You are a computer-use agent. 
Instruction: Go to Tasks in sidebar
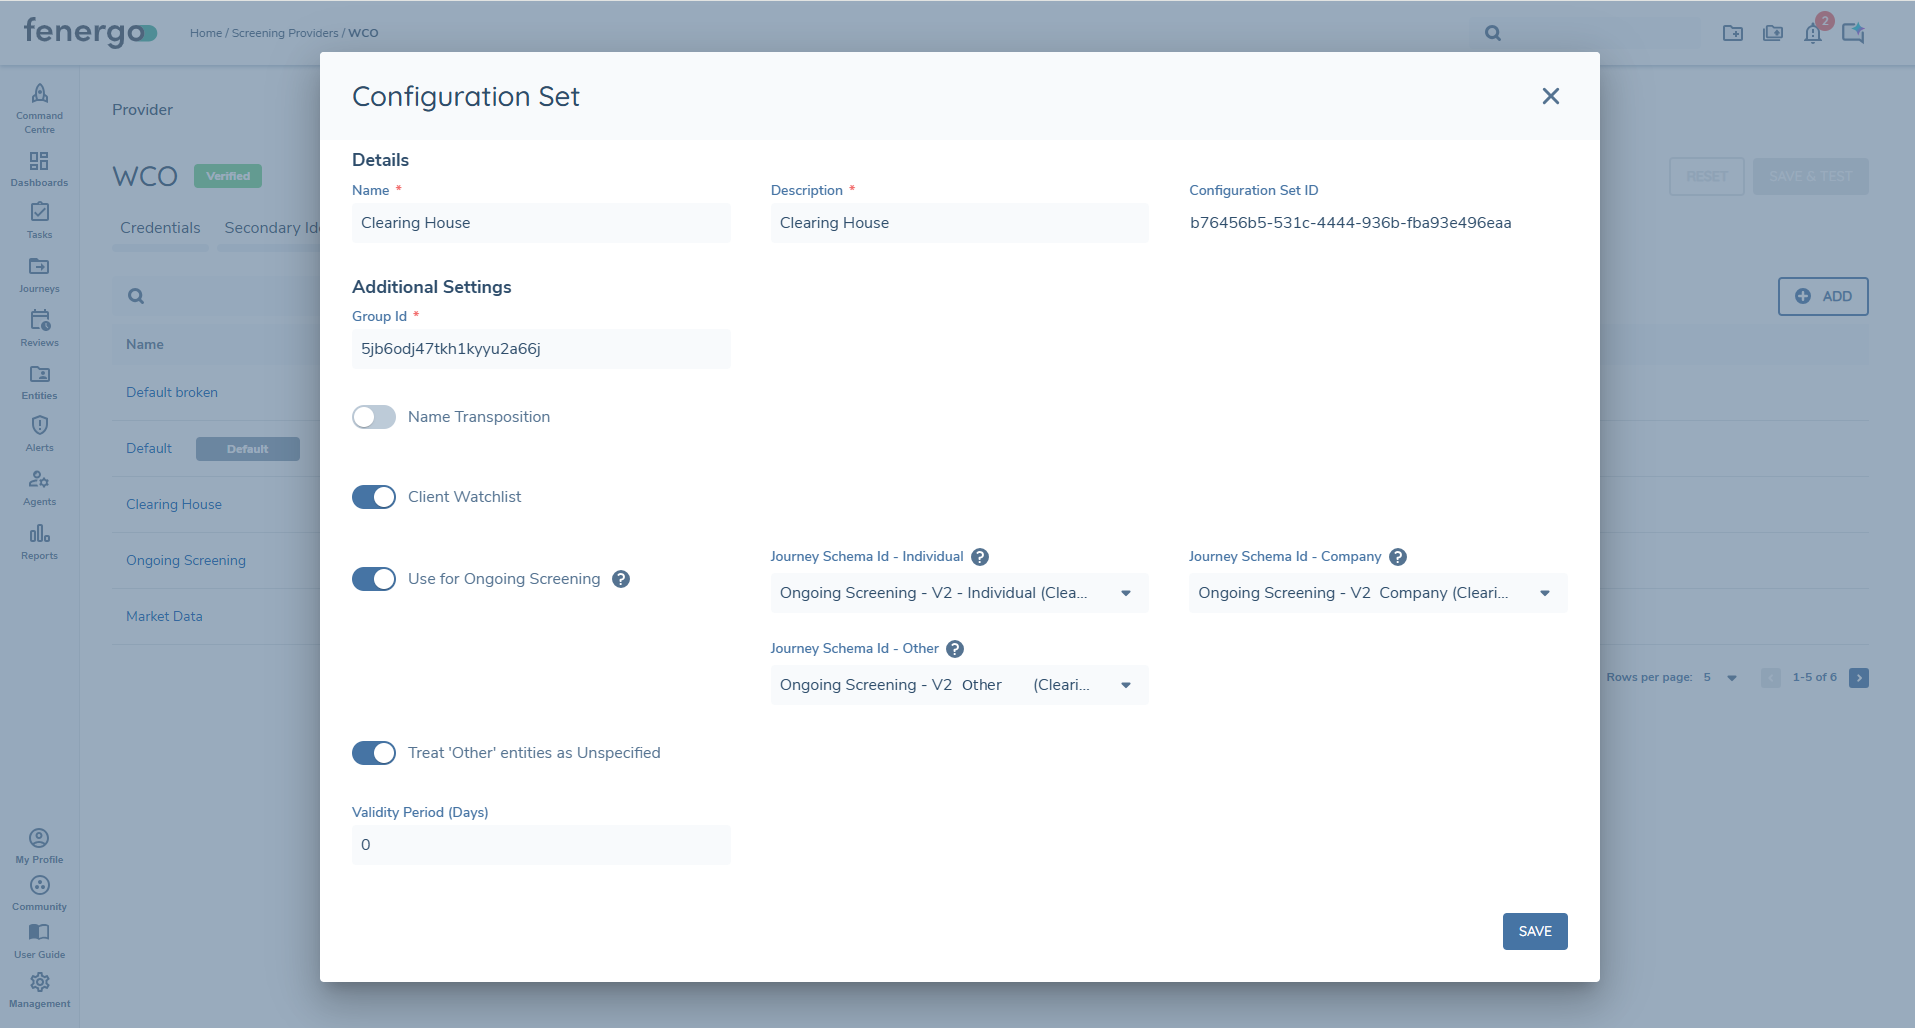coord(39,221)
